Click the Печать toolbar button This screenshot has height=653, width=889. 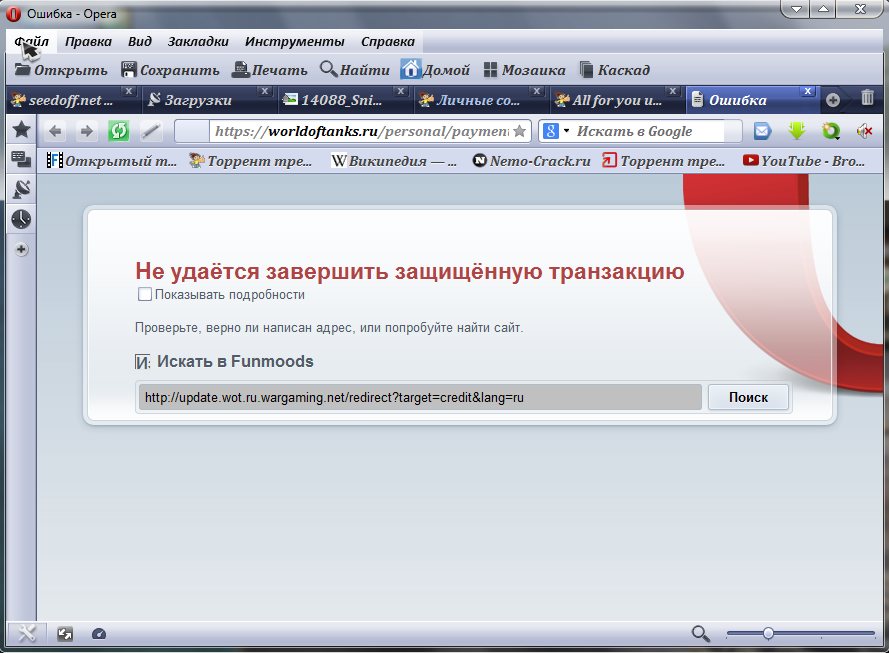(270, 70)
